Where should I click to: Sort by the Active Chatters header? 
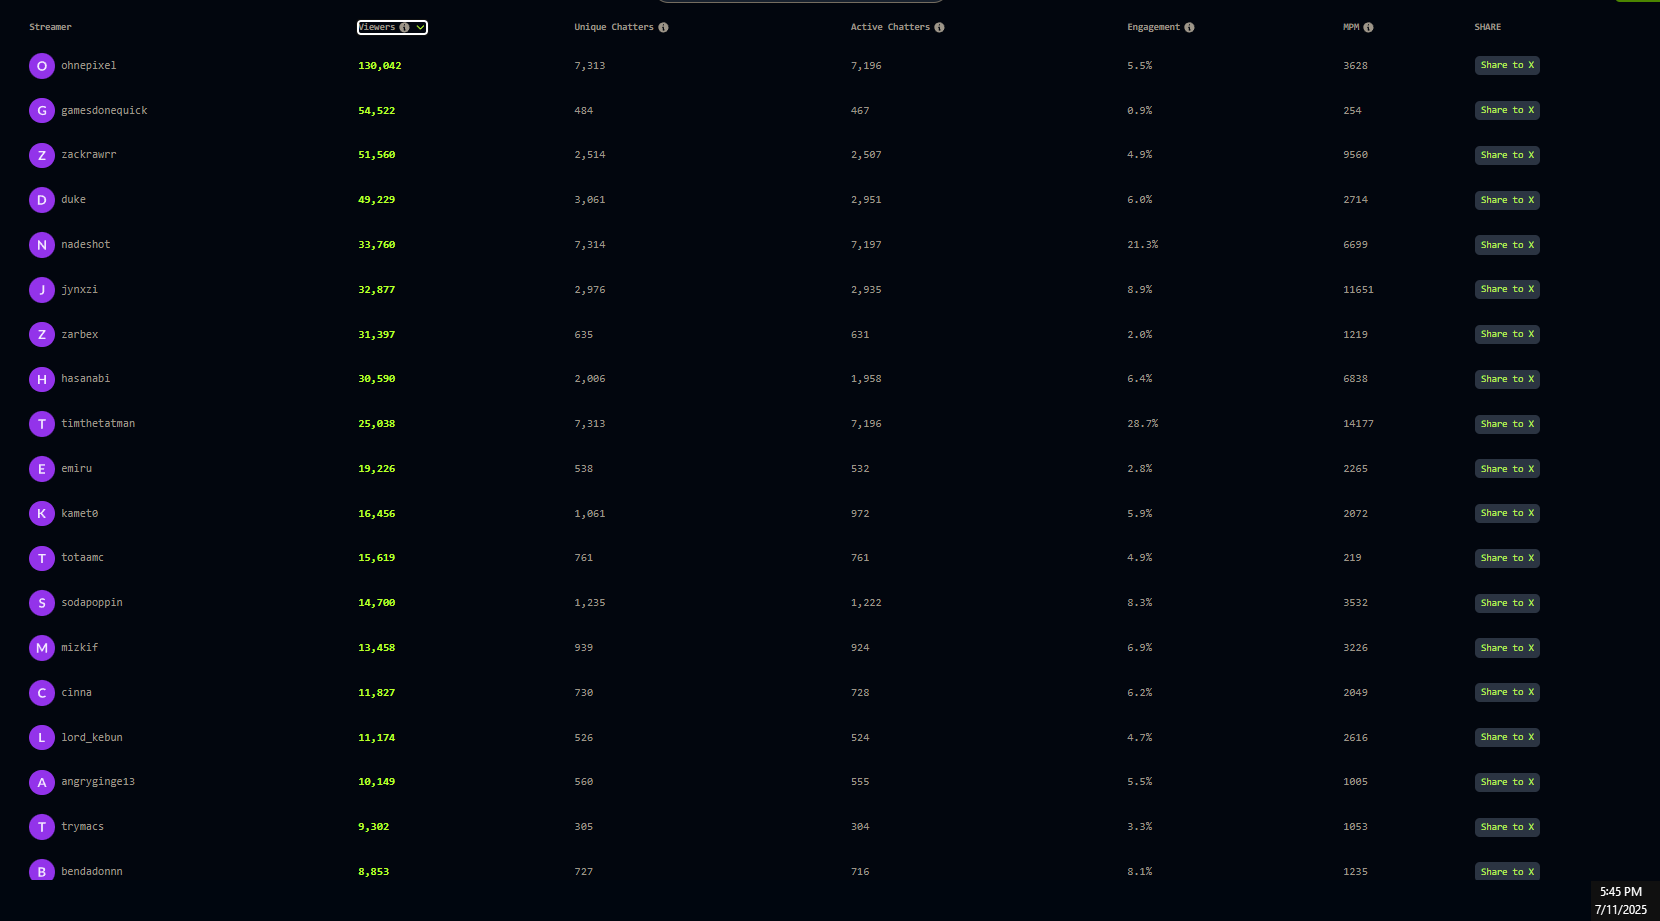pyautogui.click(x=890, y=27)
